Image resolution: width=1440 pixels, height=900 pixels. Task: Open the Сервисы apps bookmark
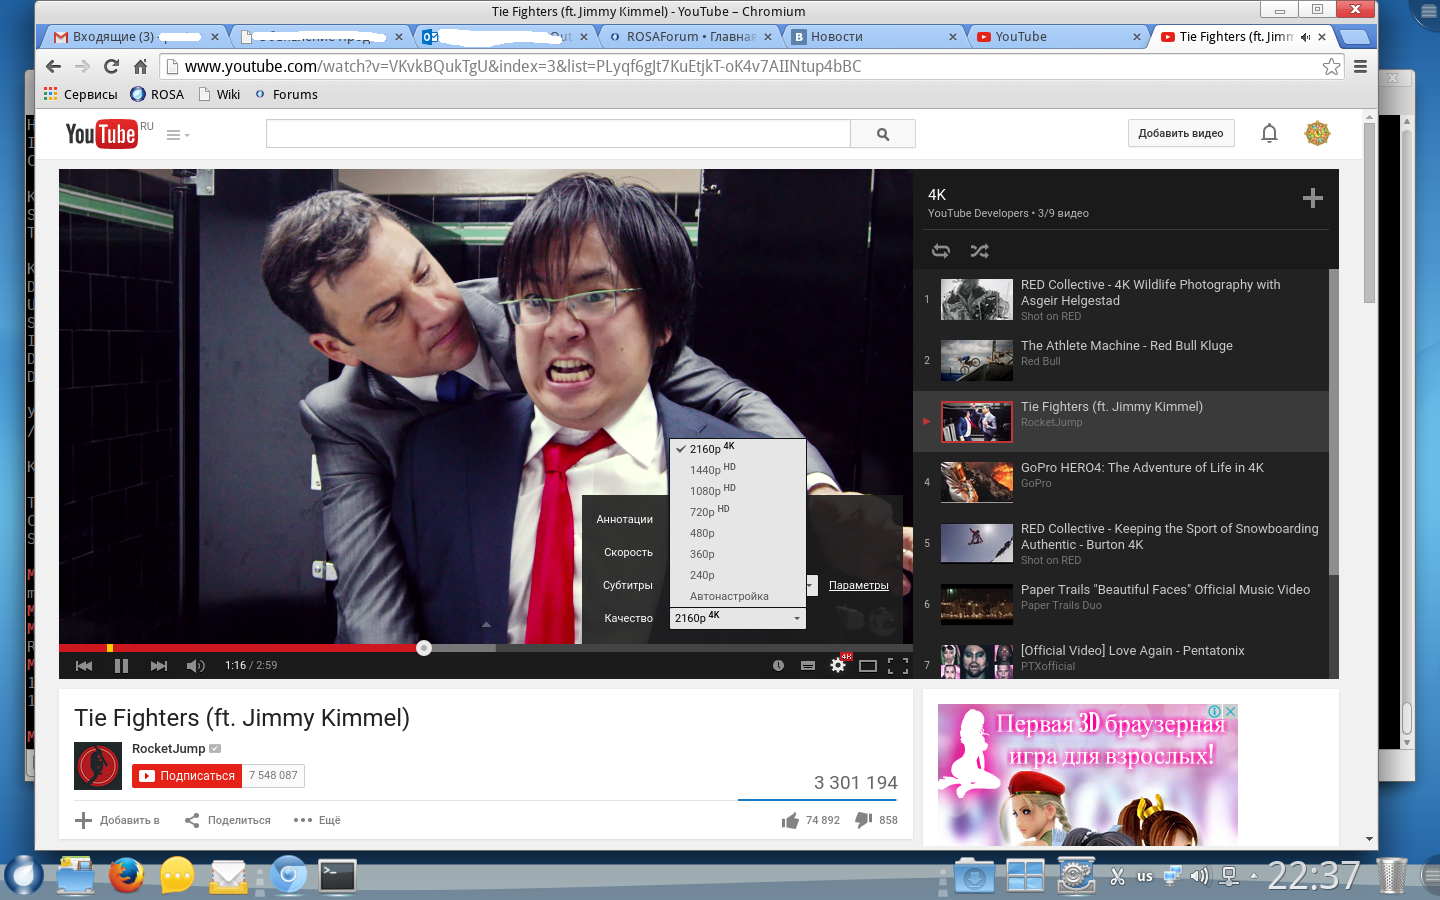80,94
